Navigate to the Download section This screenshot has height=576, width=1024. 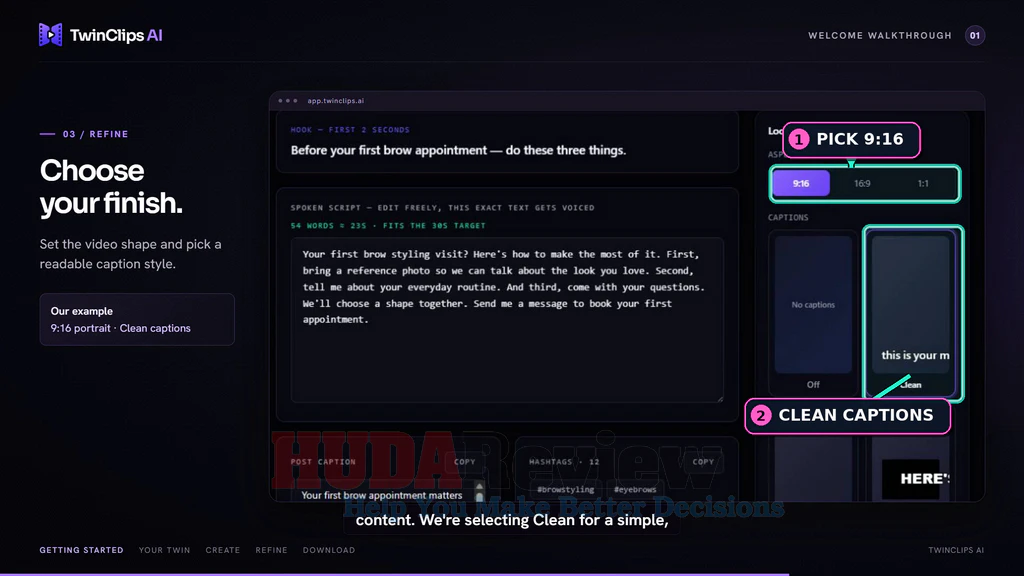point(329,550)
